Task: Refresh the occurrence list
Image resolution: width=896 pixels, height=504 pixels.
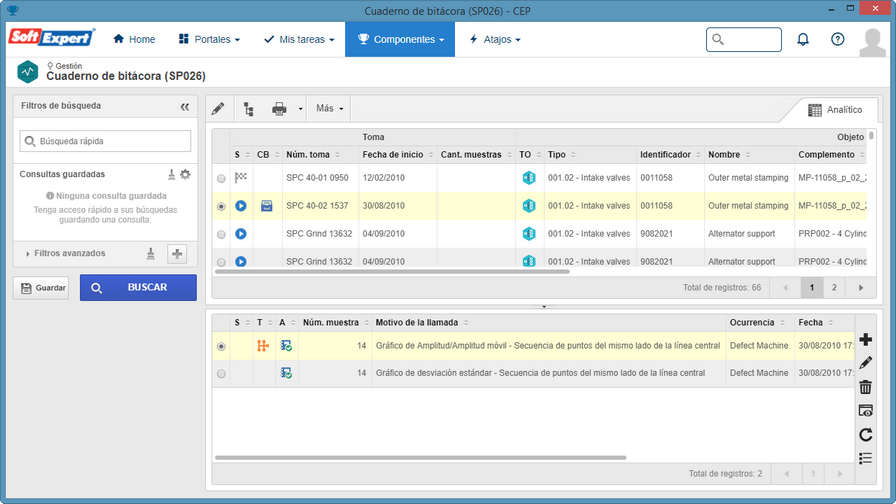Action: click(x=865, y=435)
